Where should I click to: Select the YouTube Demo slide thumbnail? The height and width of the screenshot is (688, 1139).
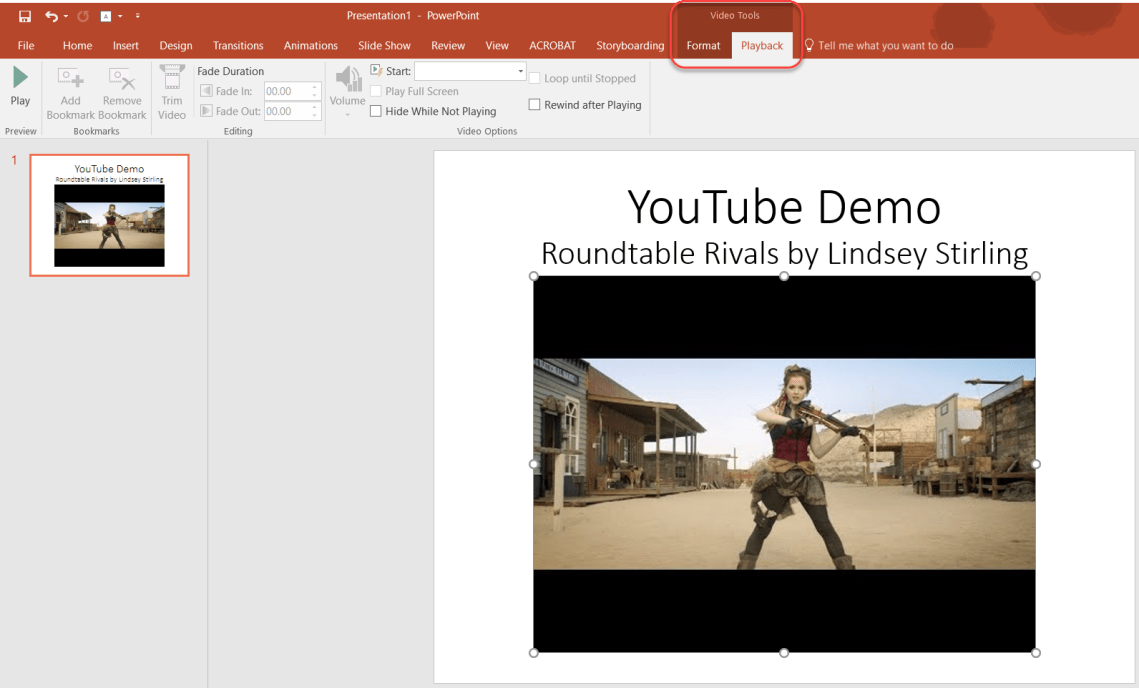tap(109, 214)
